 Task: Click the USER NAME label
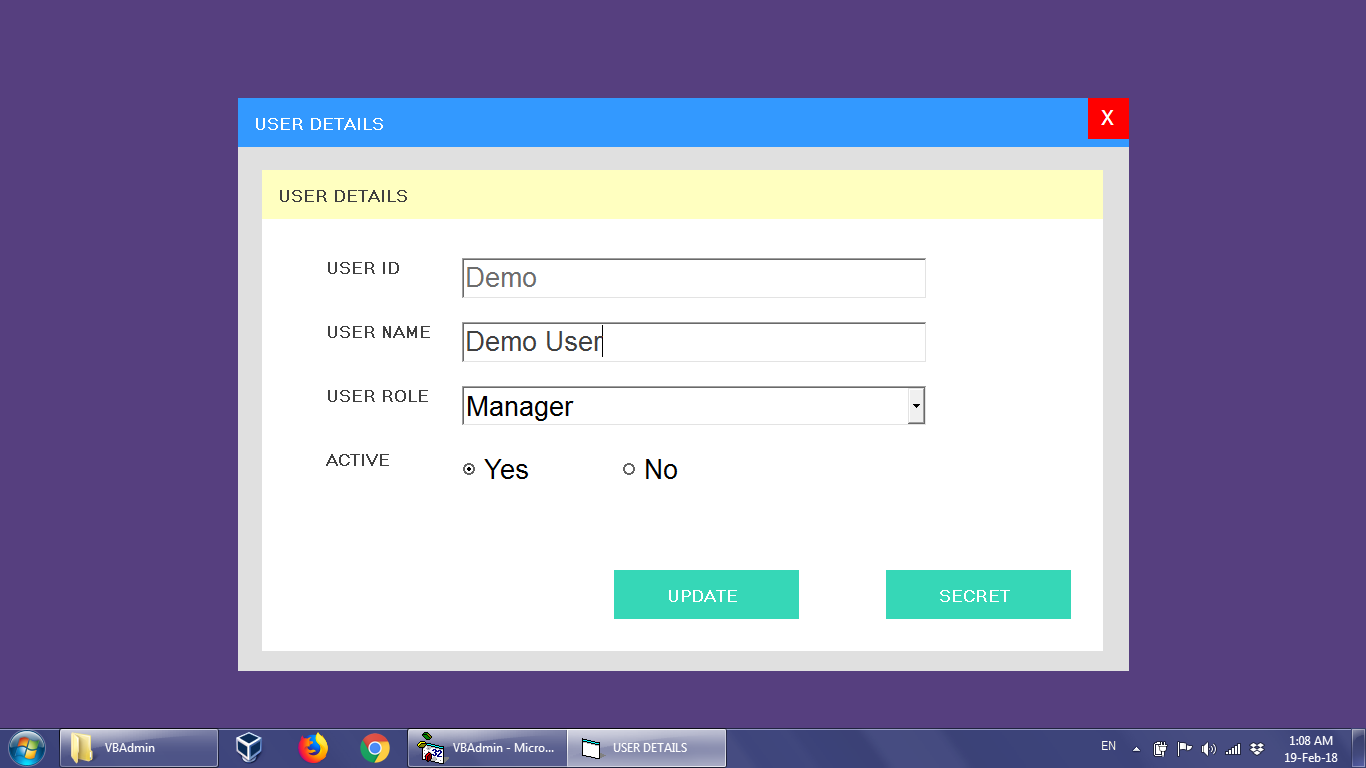click(x=378, y=332)
